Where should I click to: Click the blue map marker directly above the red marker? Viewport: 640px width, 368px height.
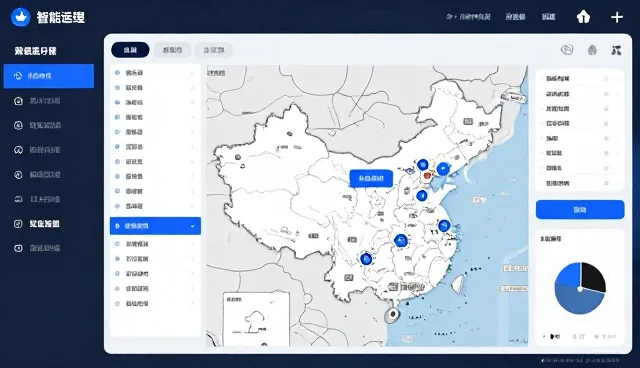tap(422, 165)
